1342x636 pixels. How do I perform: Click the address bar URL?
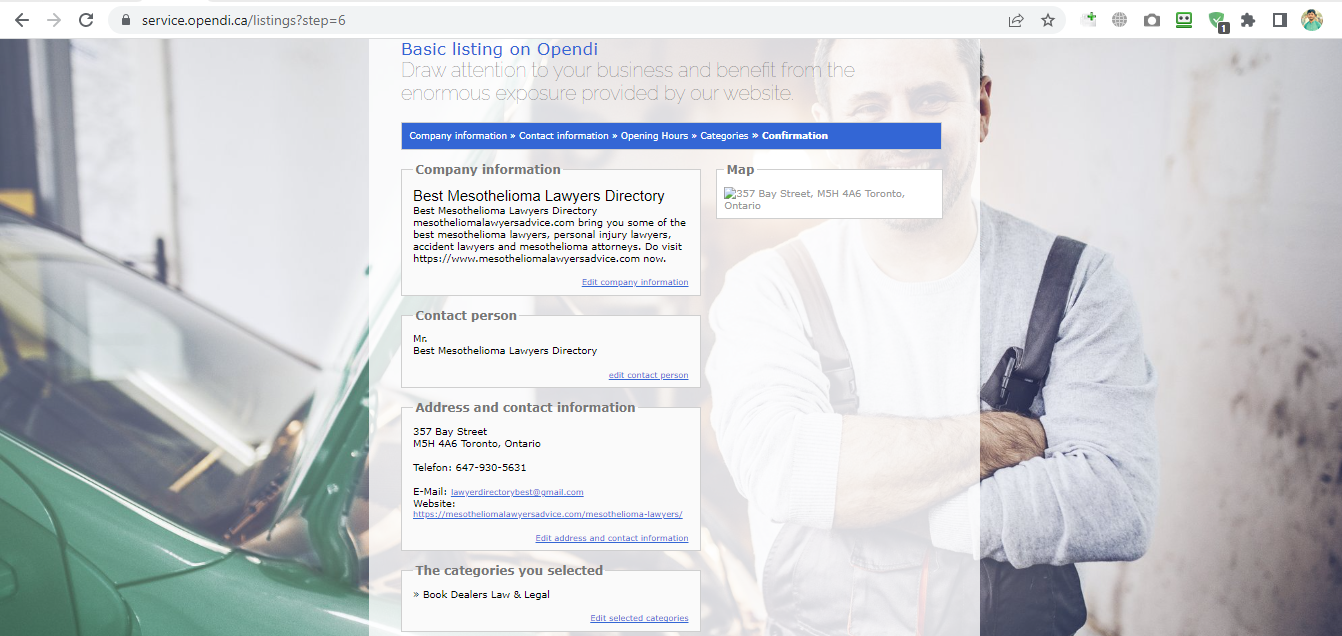(x=244, y=20)
